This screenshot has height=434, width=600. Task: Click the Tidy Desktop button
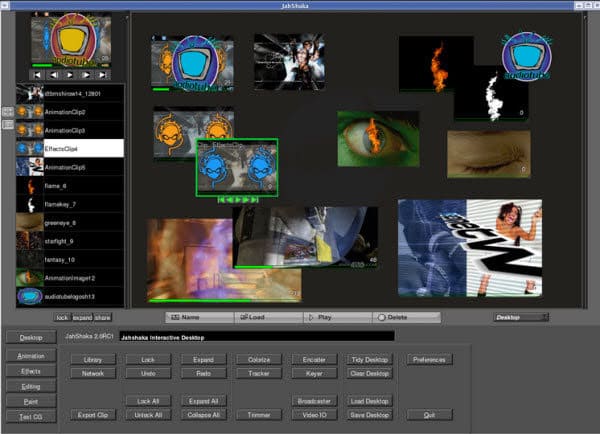click(369, 360)
